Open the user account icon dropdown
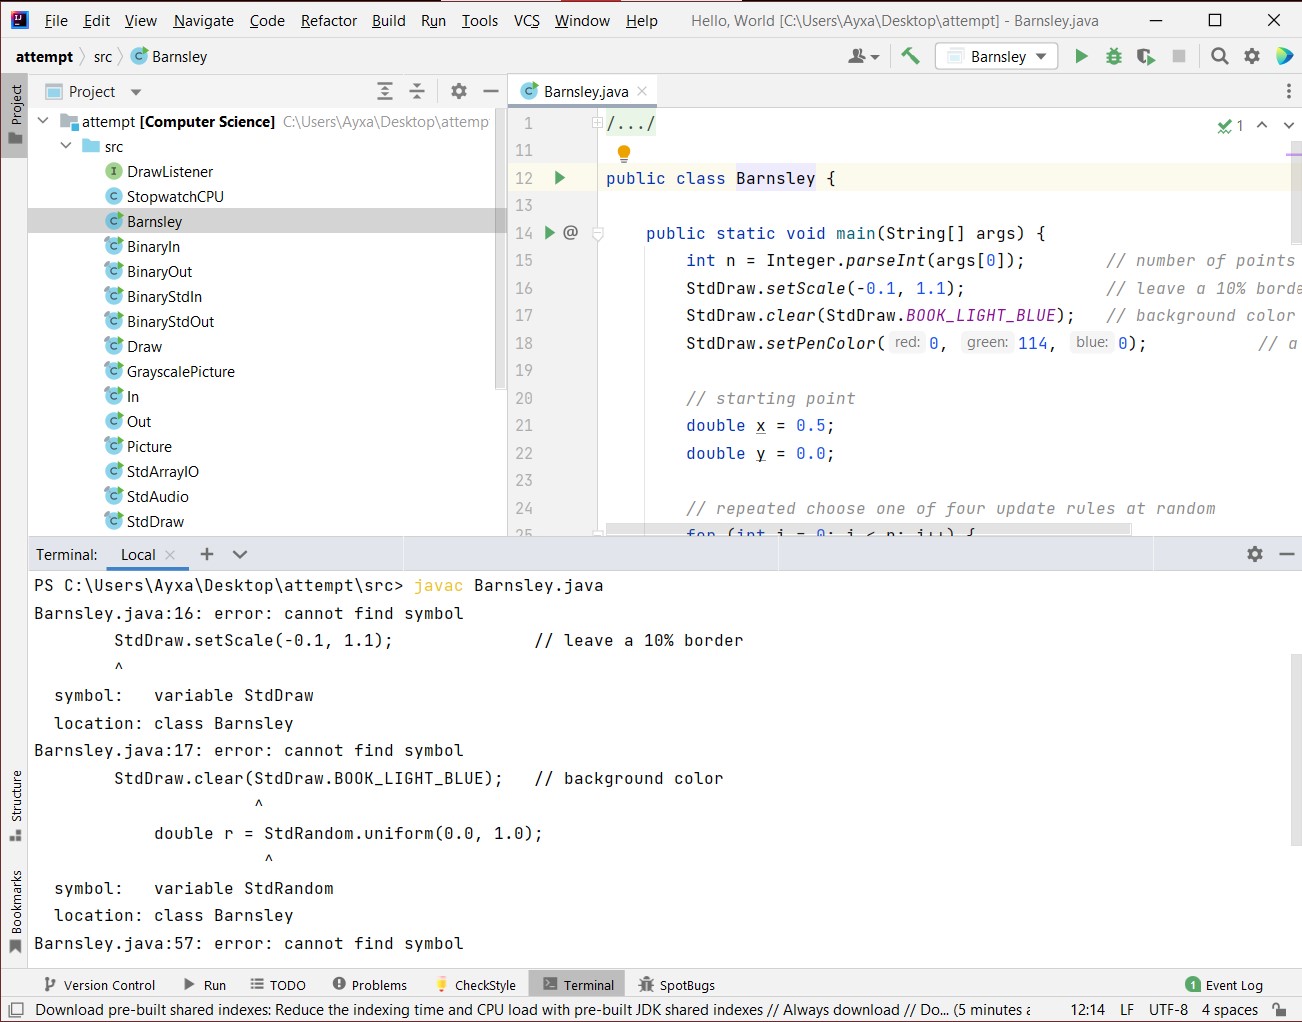1302x1022 pixels. point(863,56)
